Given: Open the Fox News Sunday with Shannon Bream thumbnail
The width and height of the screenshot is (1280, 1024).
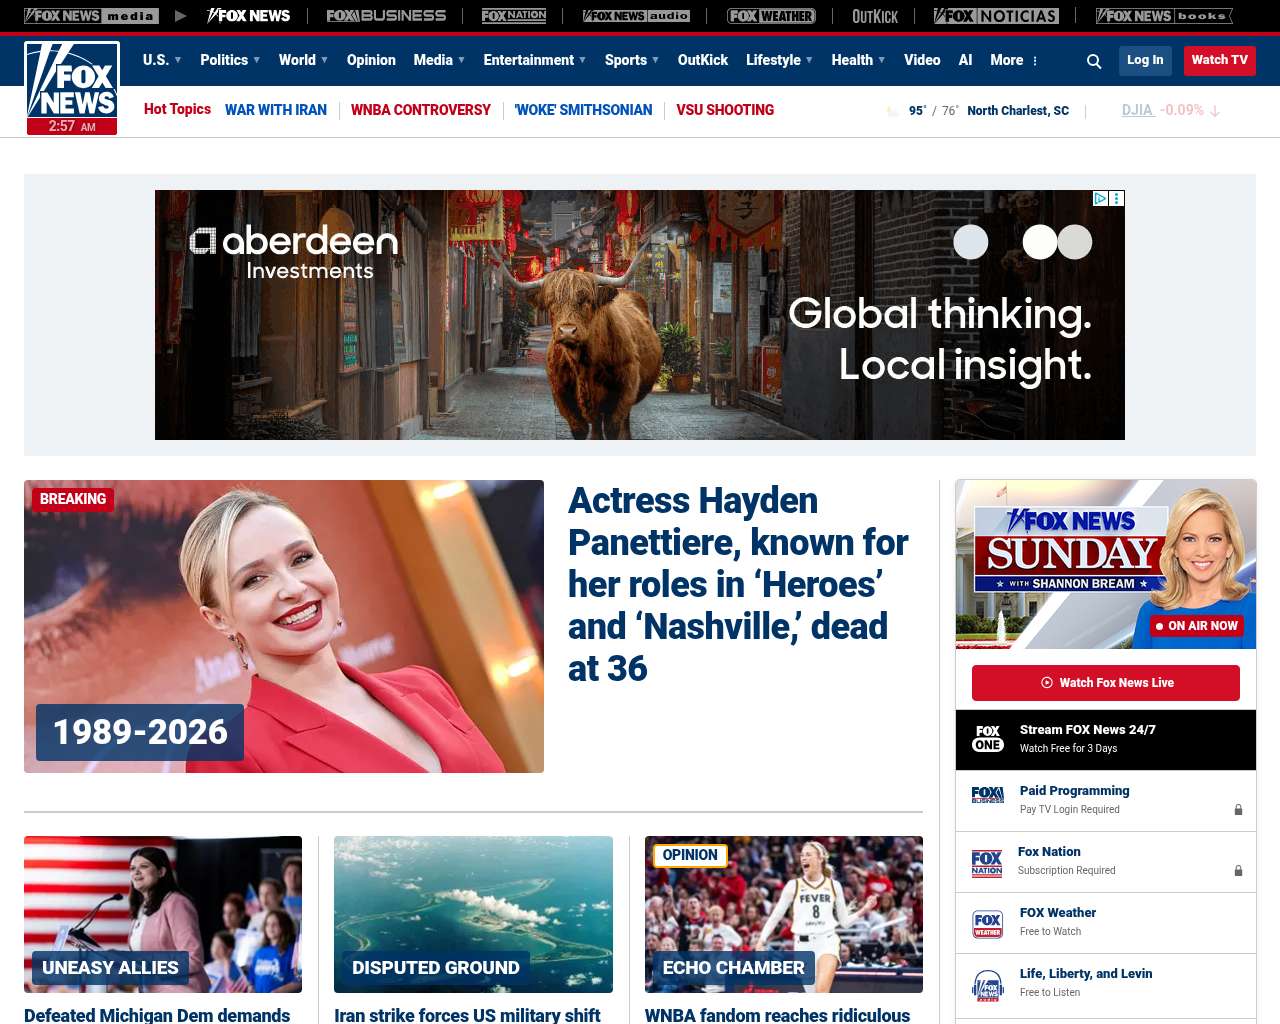Looking at the screenshot, I should (x=1106, y=564).
